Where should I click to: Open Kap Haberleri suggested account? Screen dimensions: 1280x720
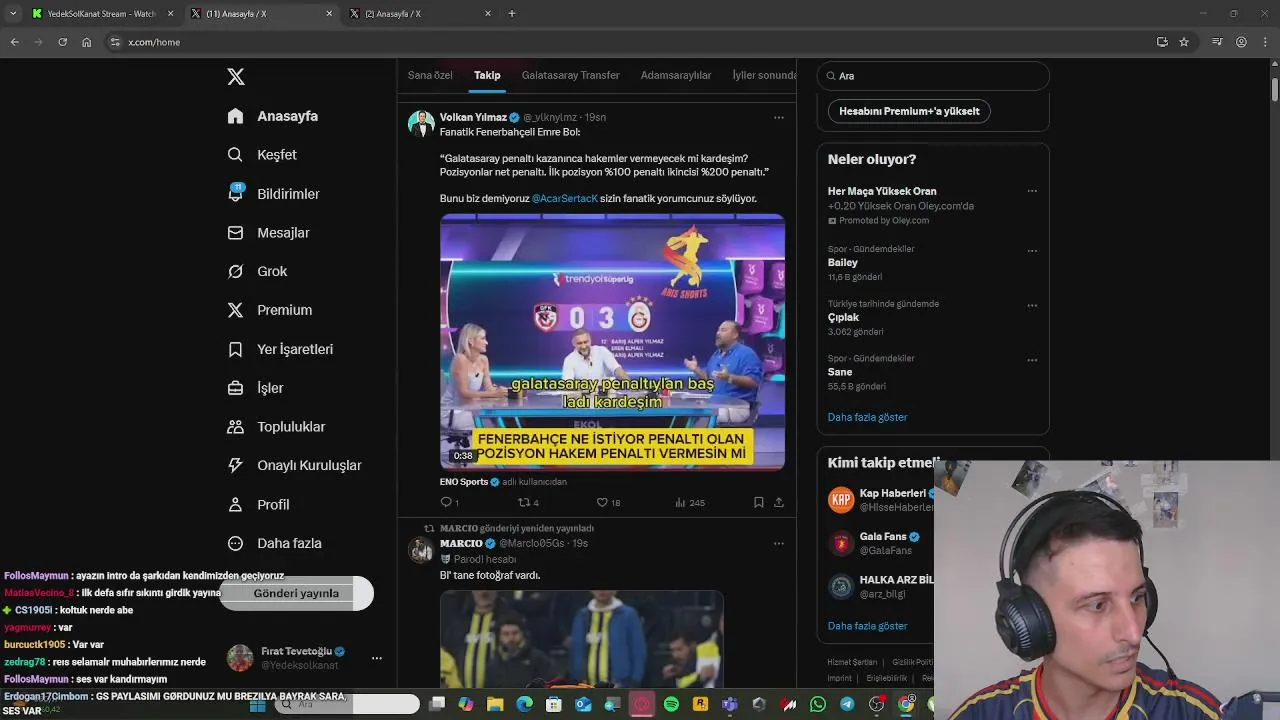tap(880, 500)
